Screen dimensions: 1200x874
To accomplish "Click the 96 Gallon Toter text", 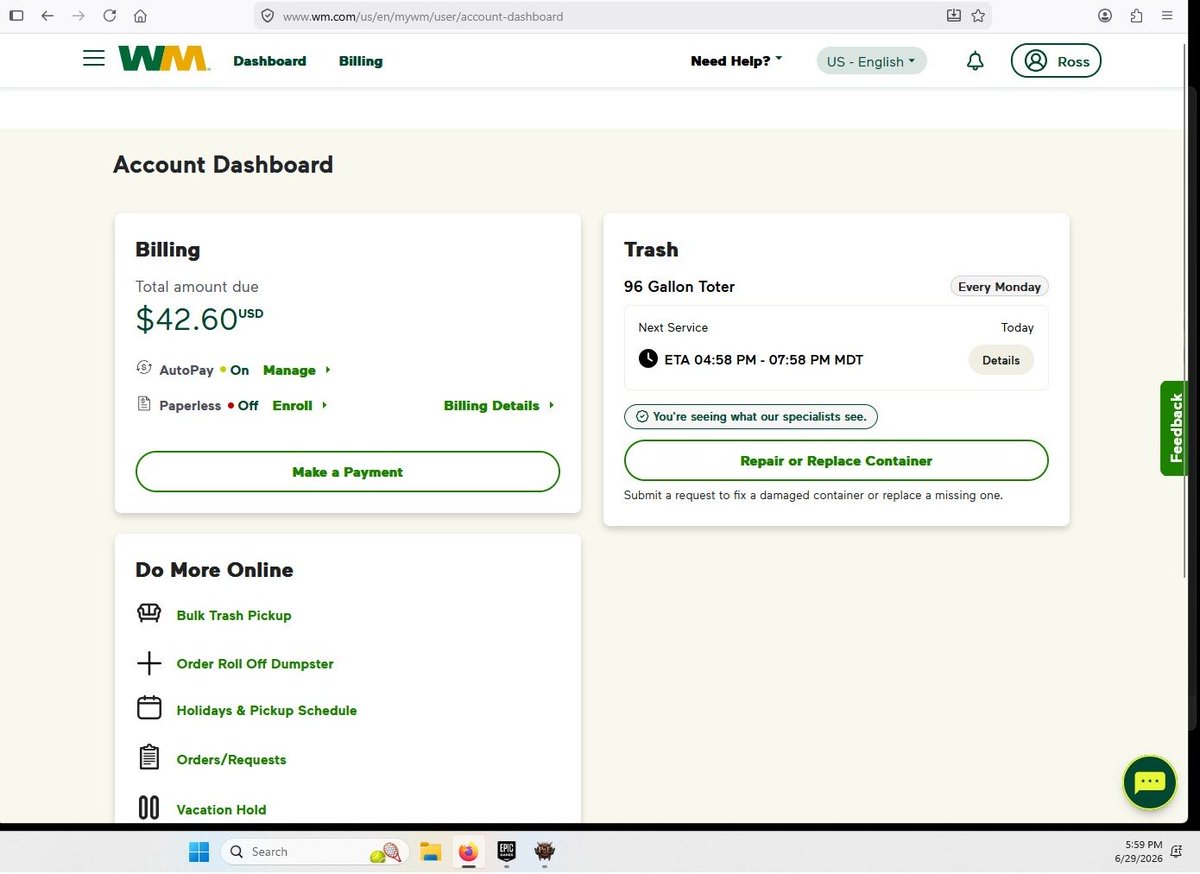I will coord(679,286).
